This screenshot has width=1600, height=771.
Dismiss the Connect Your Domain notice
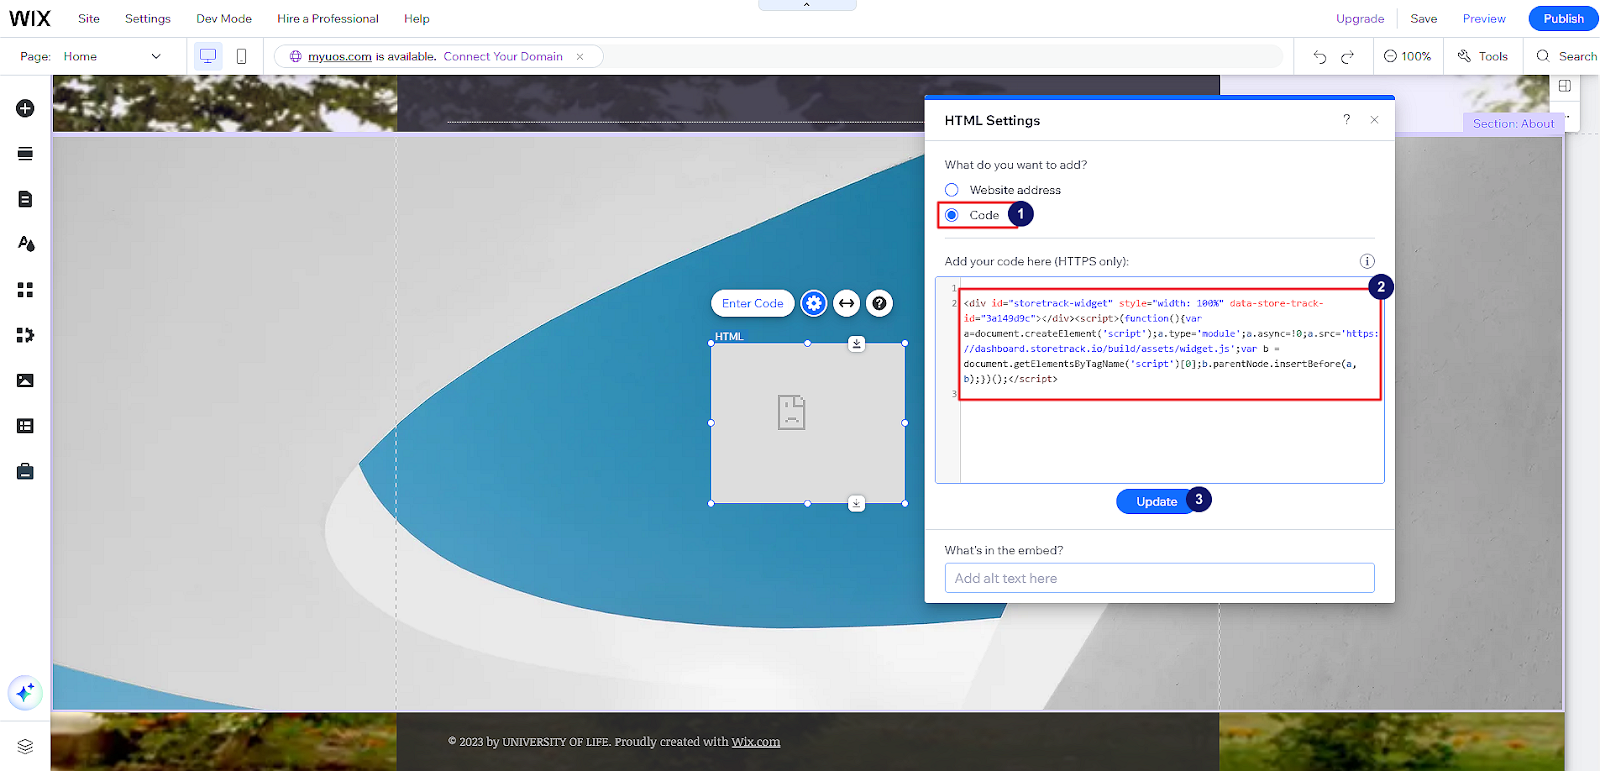(580, 57)
